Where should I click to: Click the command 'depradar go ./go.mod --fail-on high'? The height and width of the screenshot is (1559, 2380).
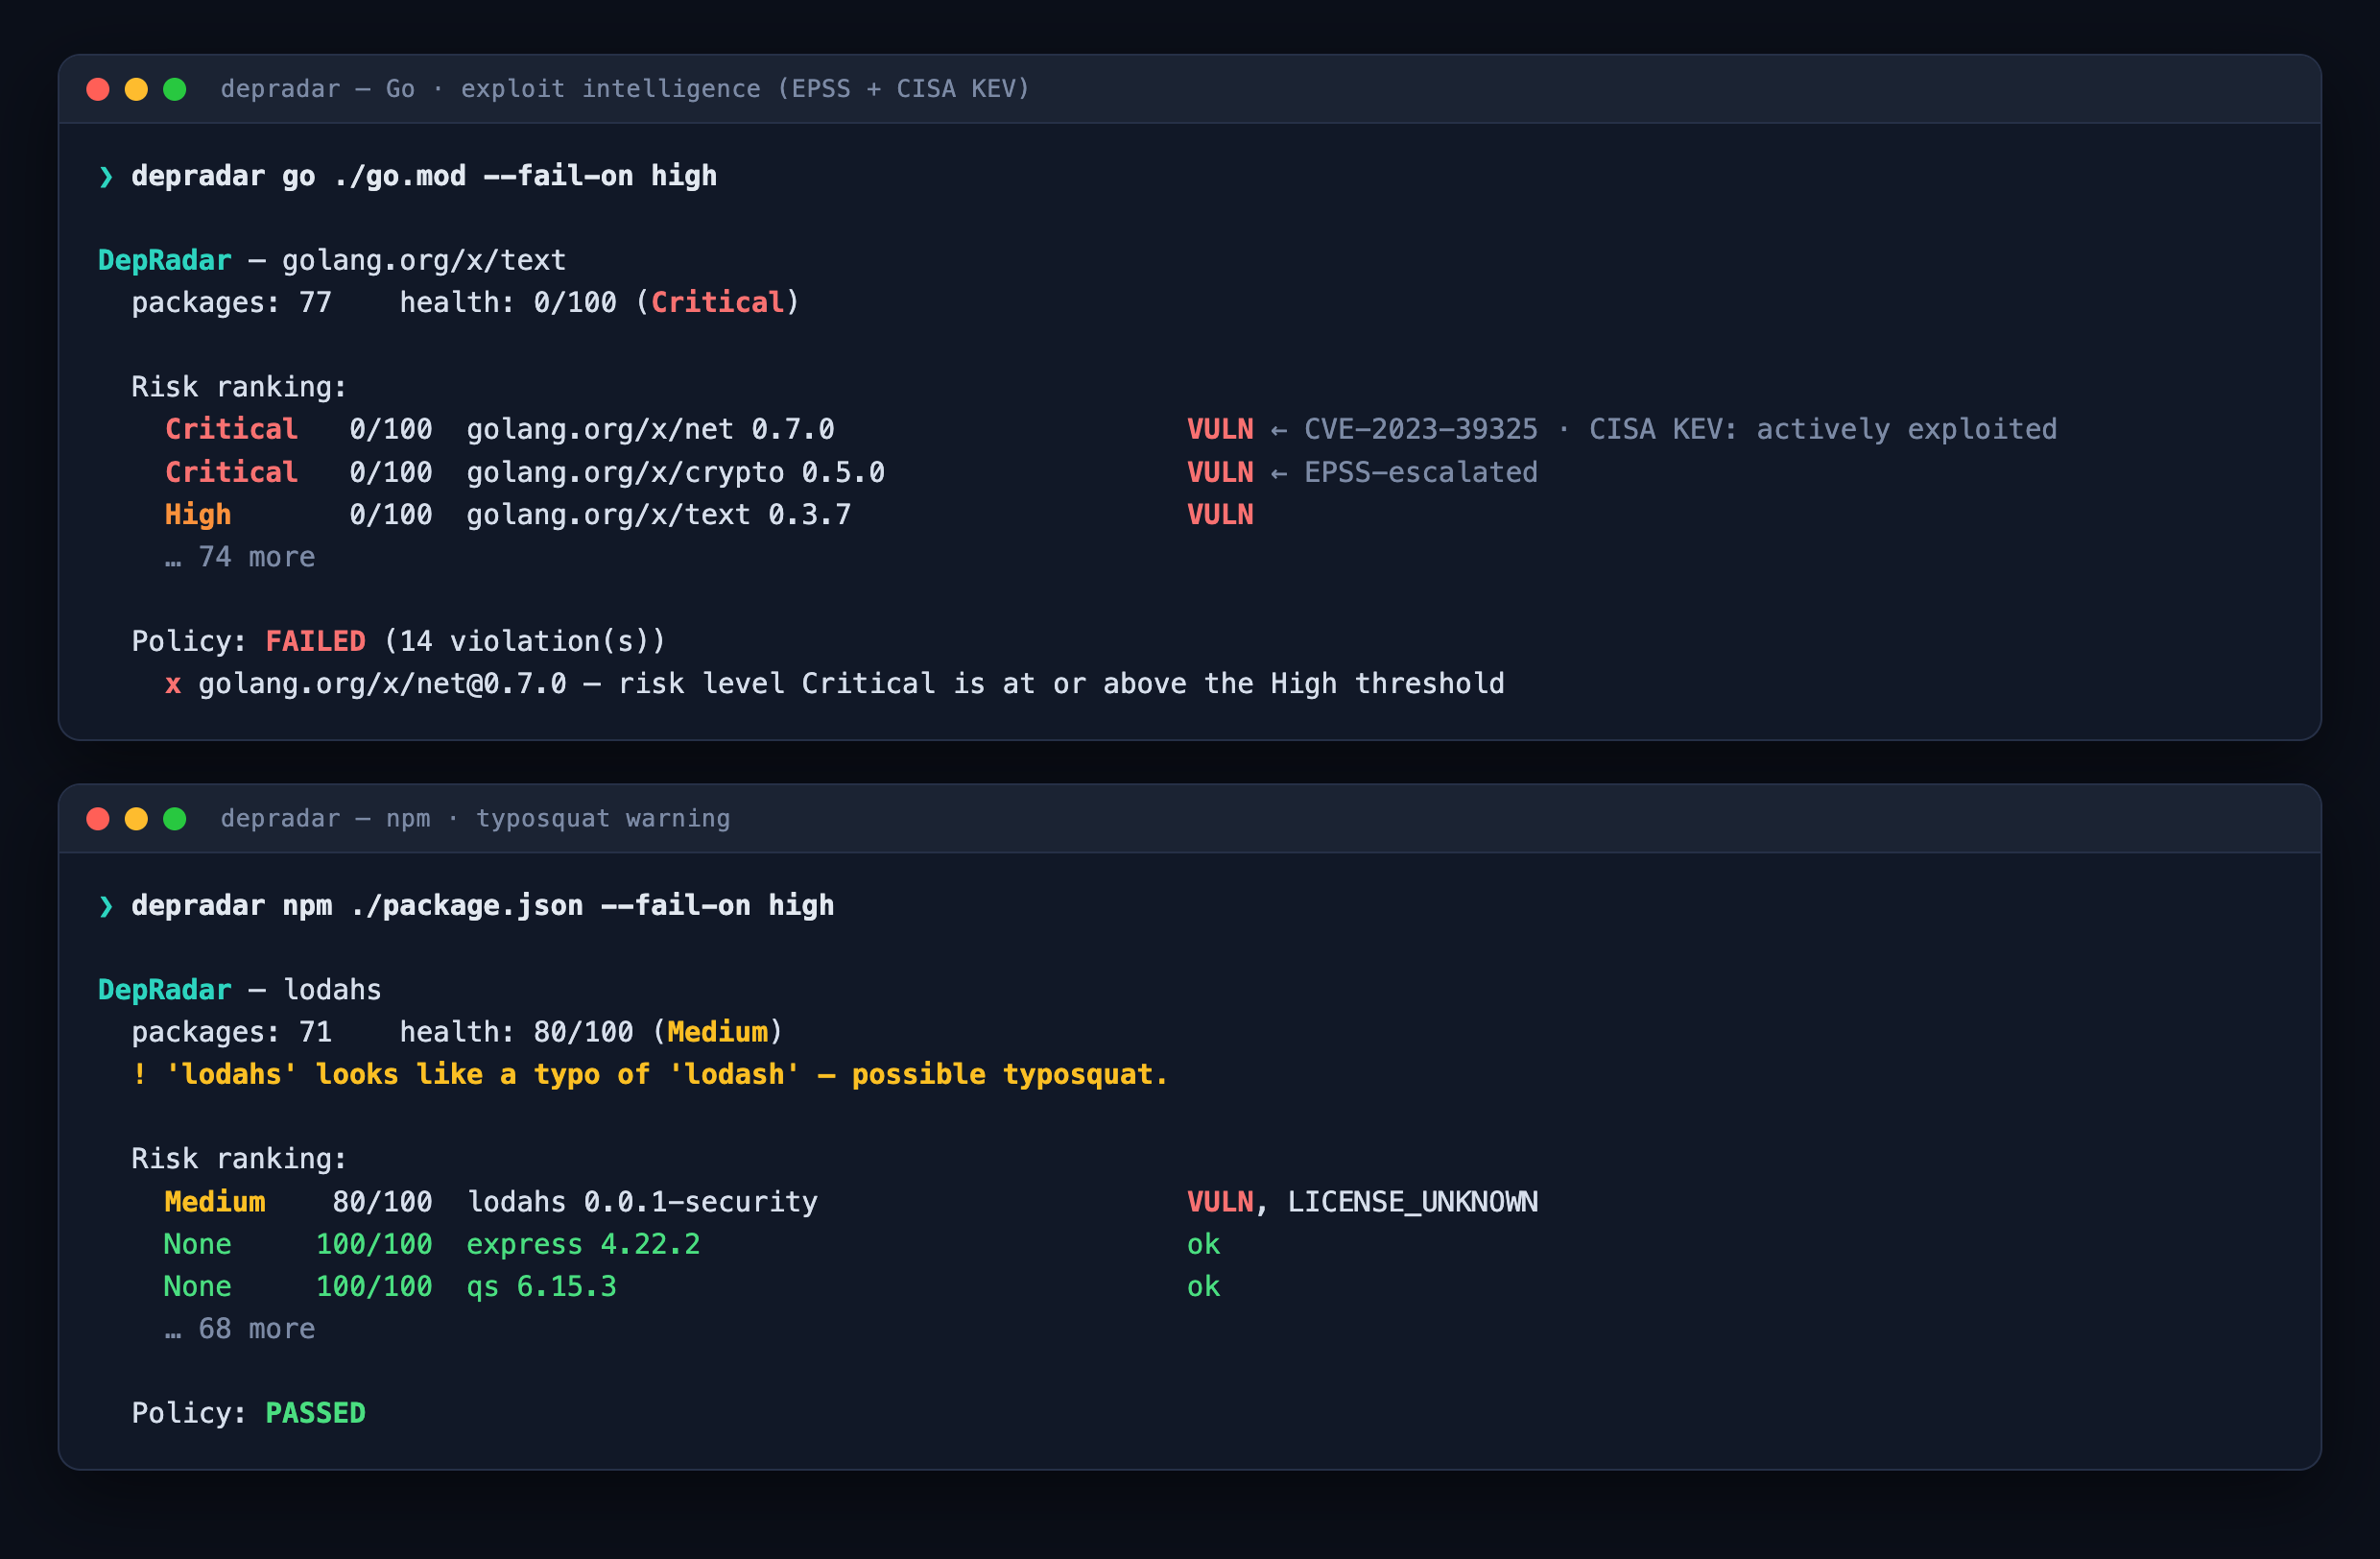424,177
